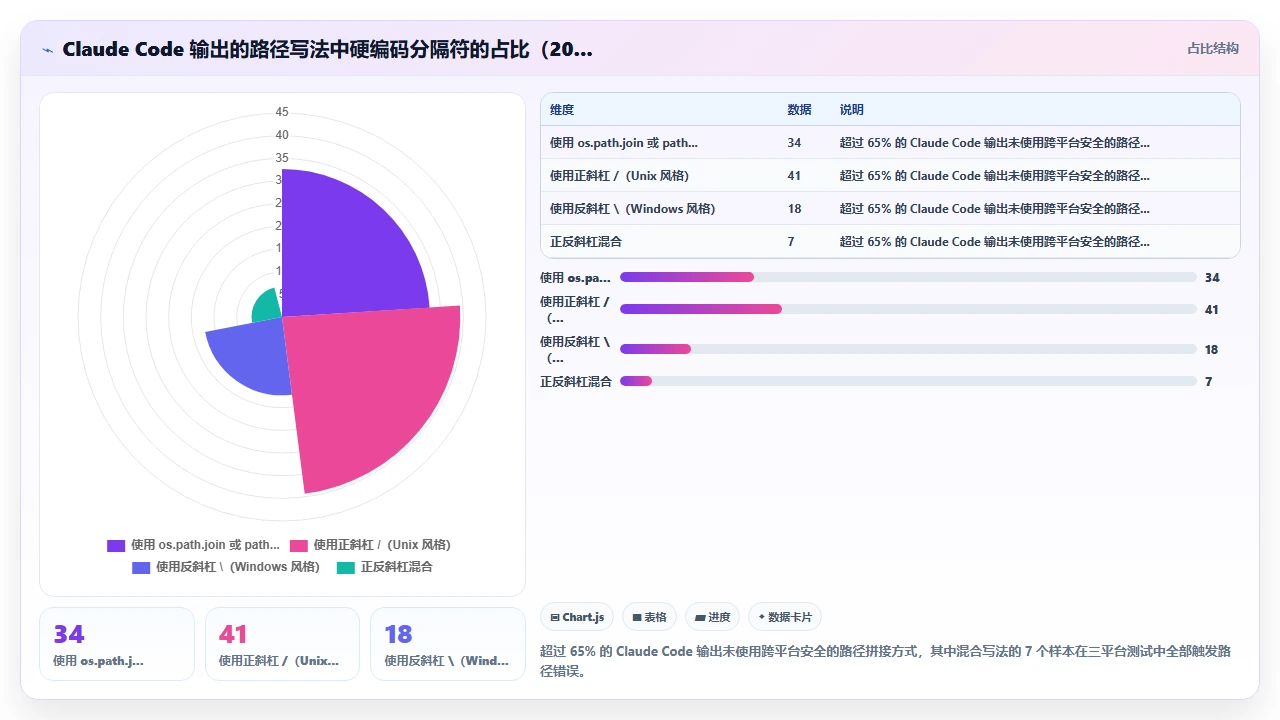The image size is (1280, 720).
Task: Click the 进度 chip
Action: coord(712,617)
